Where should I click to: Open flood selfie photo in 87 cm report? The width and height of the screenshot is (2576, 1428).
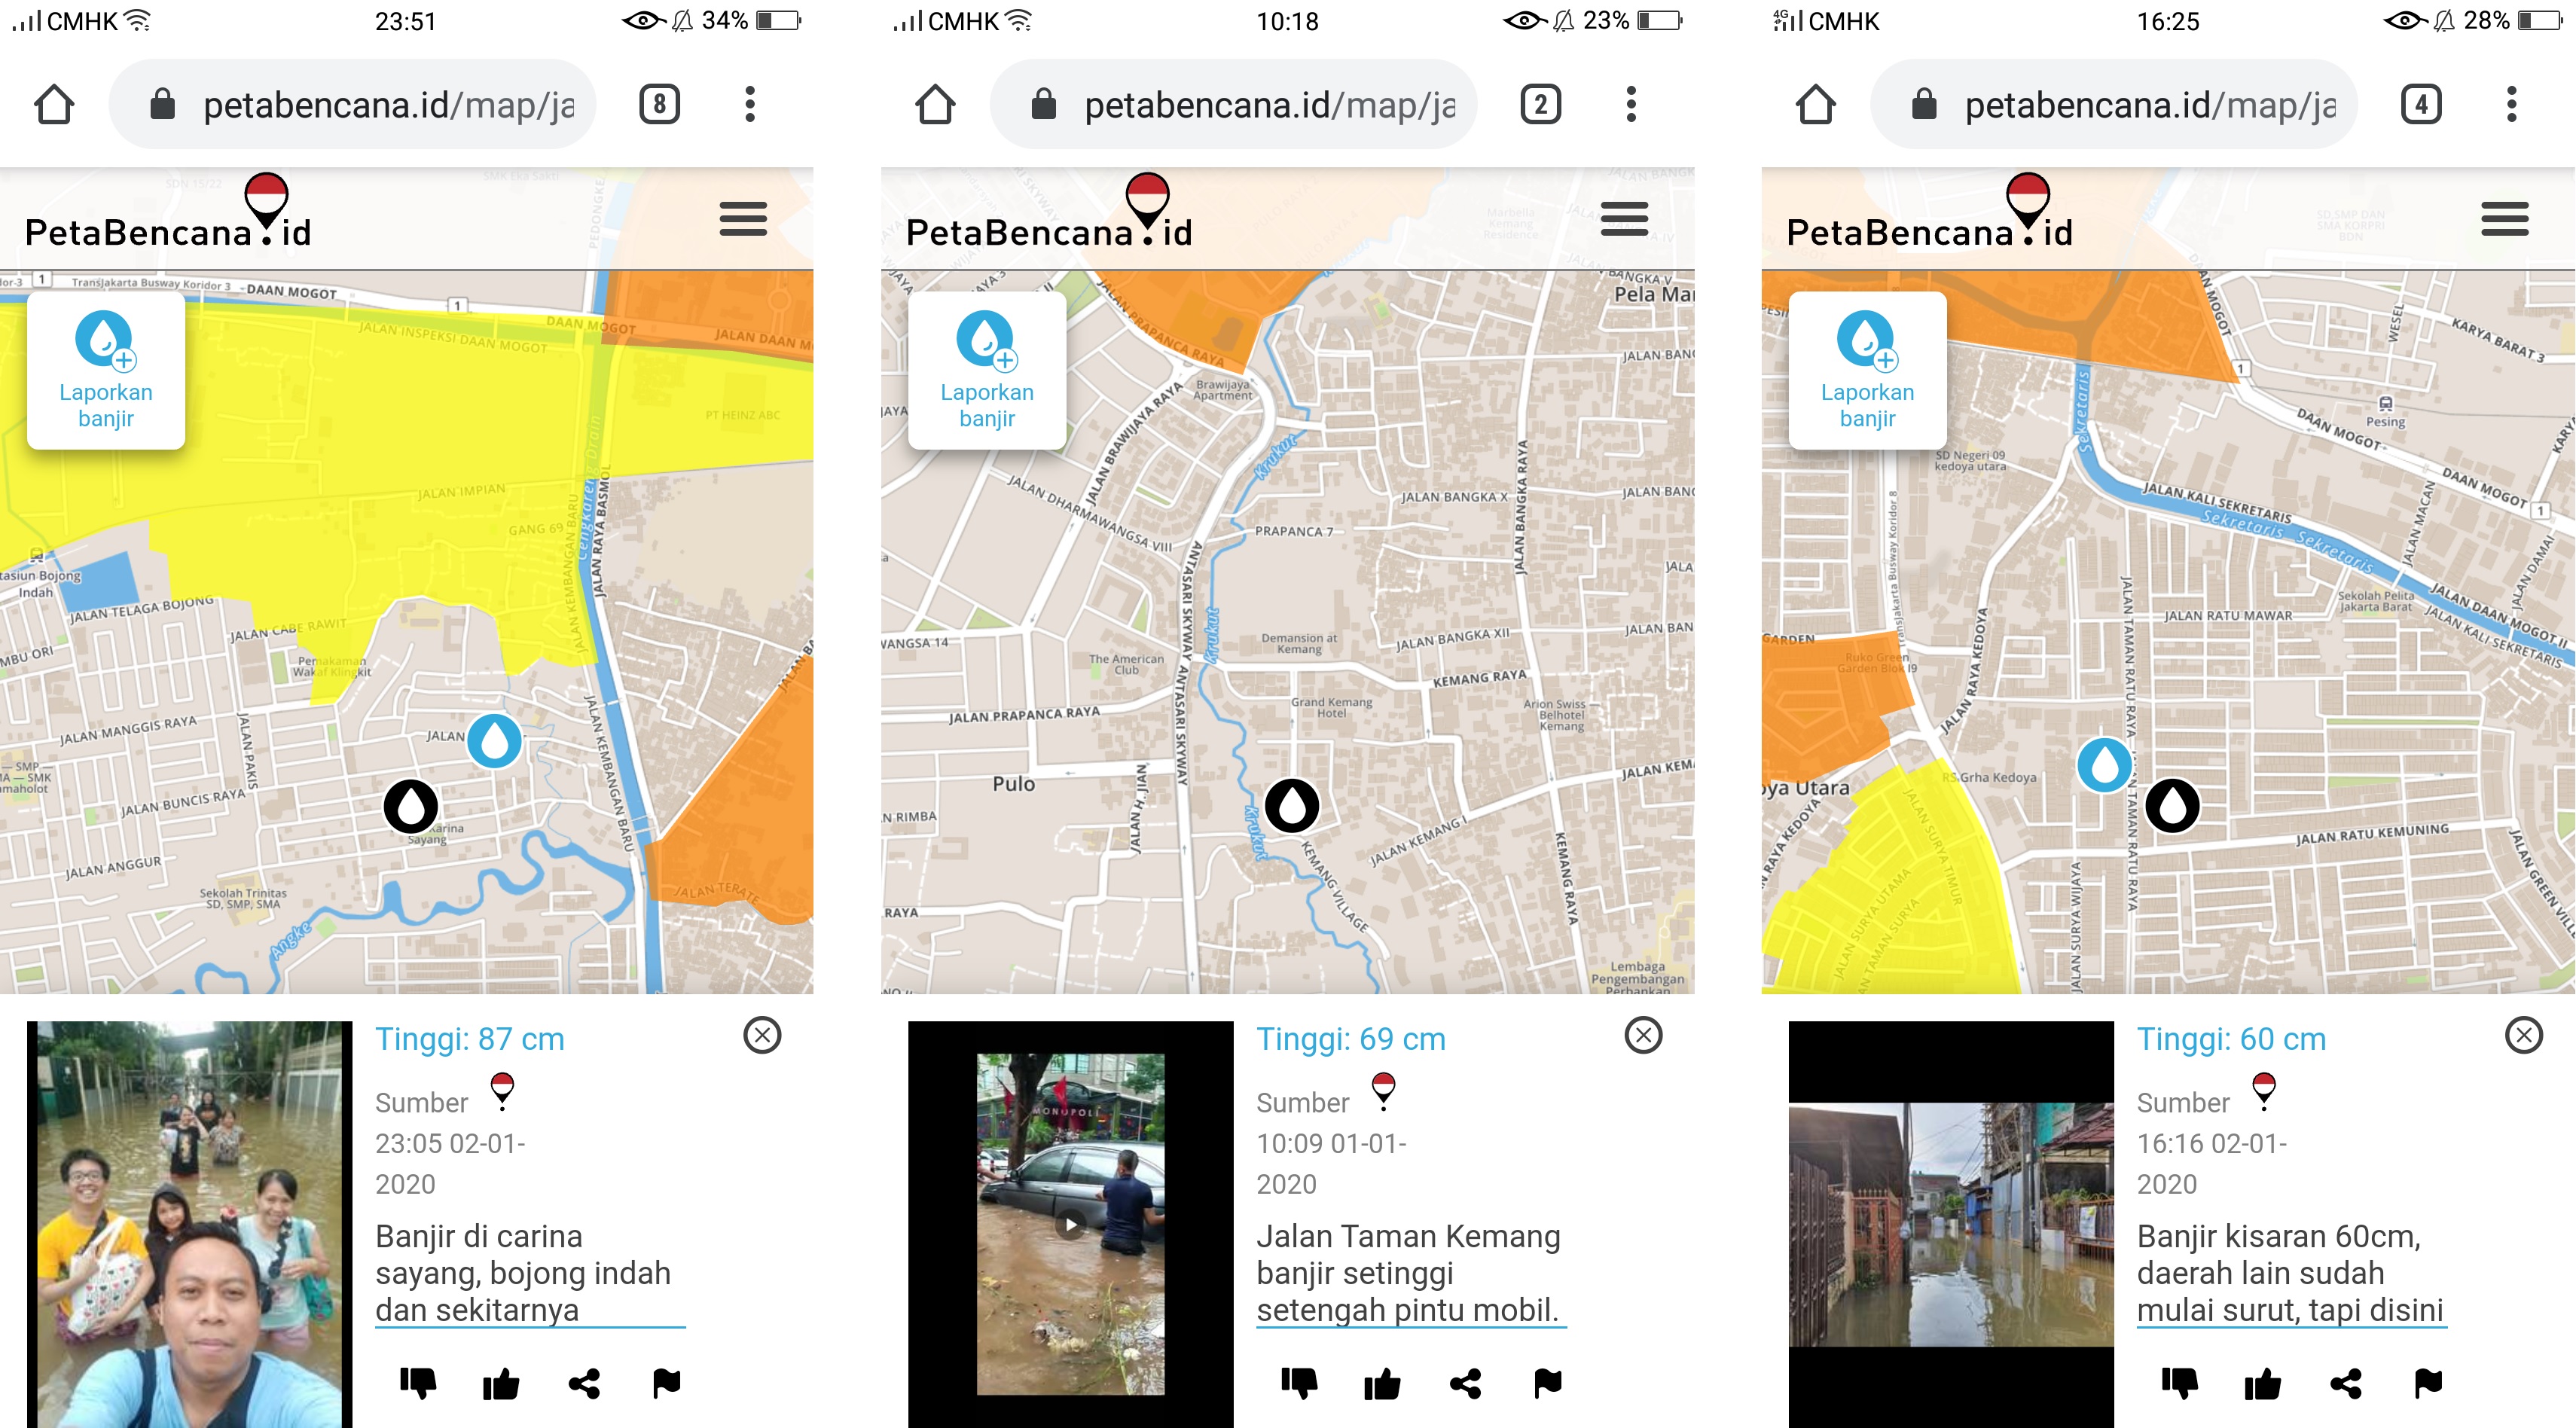coord(190,1224)
